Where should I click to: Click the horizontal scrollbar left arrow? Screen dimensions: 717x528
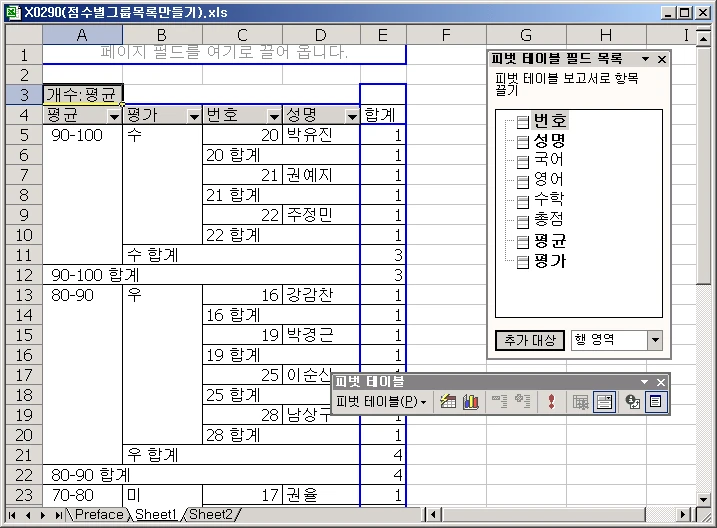tap(434, 515)
